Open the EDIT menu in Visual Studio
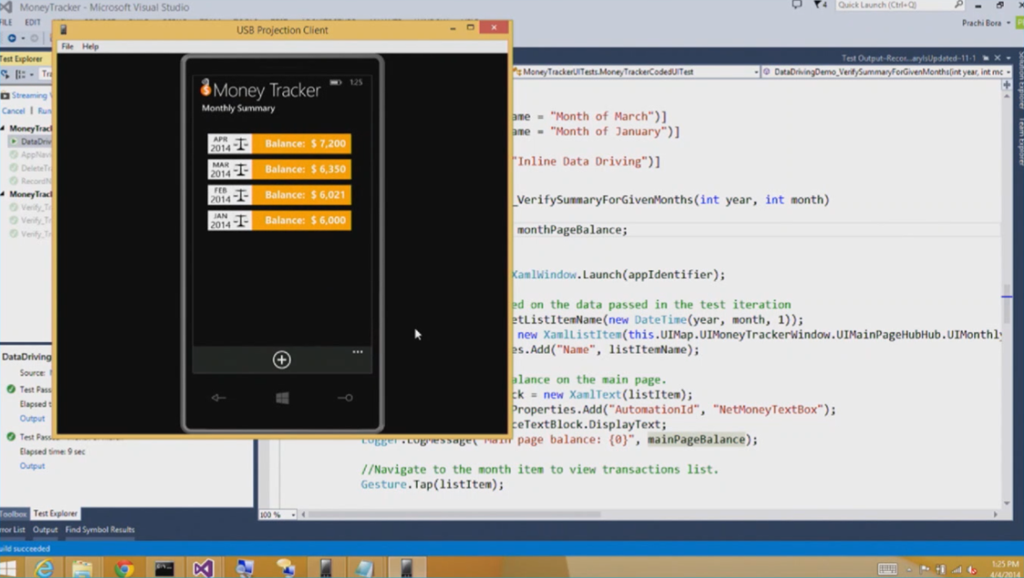Screen dimensions: 1024x578 (33, 22)
